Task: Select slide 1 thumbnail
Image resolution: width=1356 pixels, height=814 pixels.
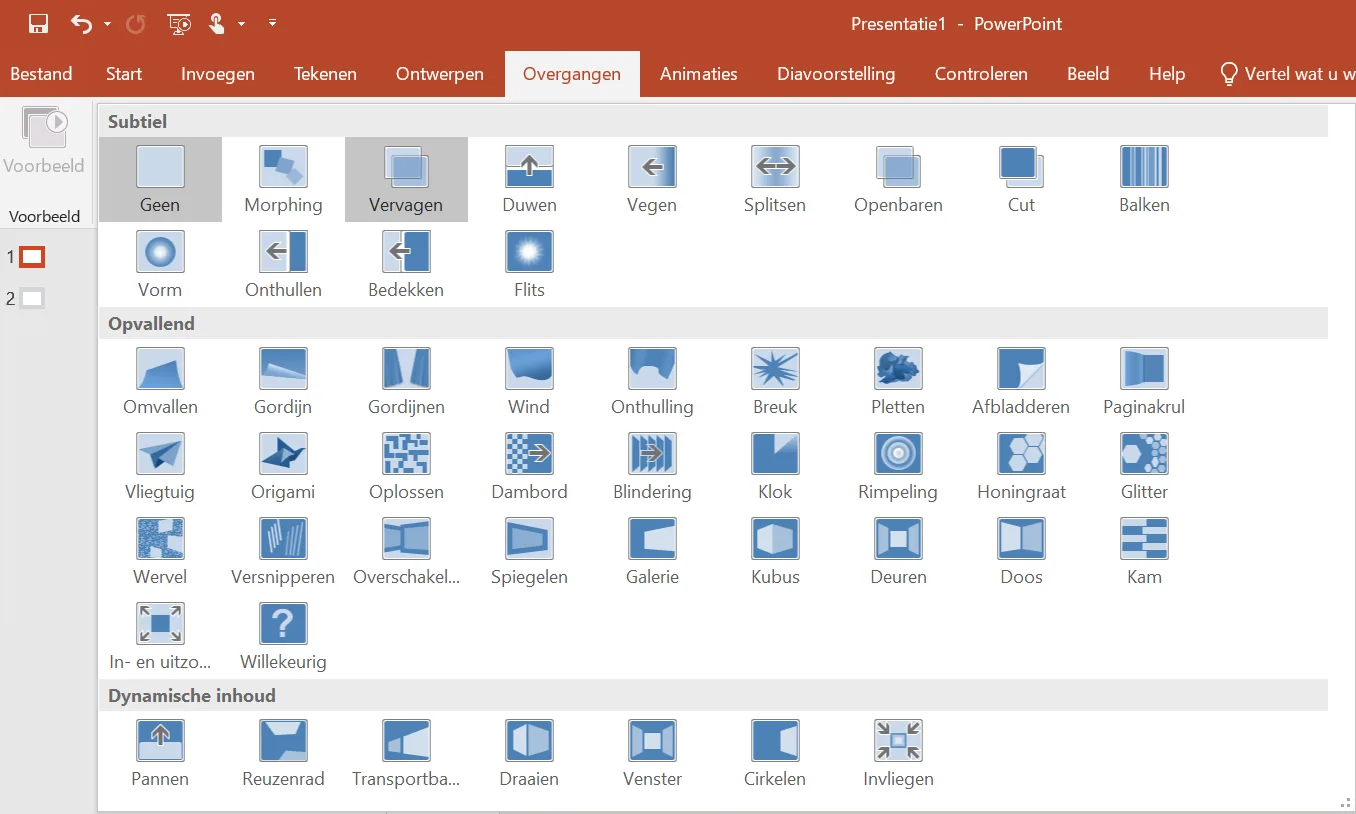Action: point(33,257)
